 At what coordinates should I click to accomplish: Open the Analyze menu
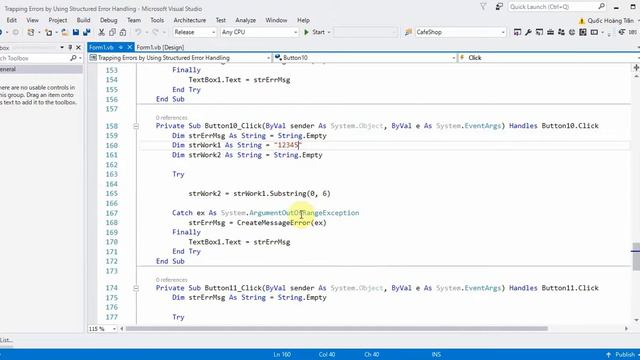coord(245,20)
